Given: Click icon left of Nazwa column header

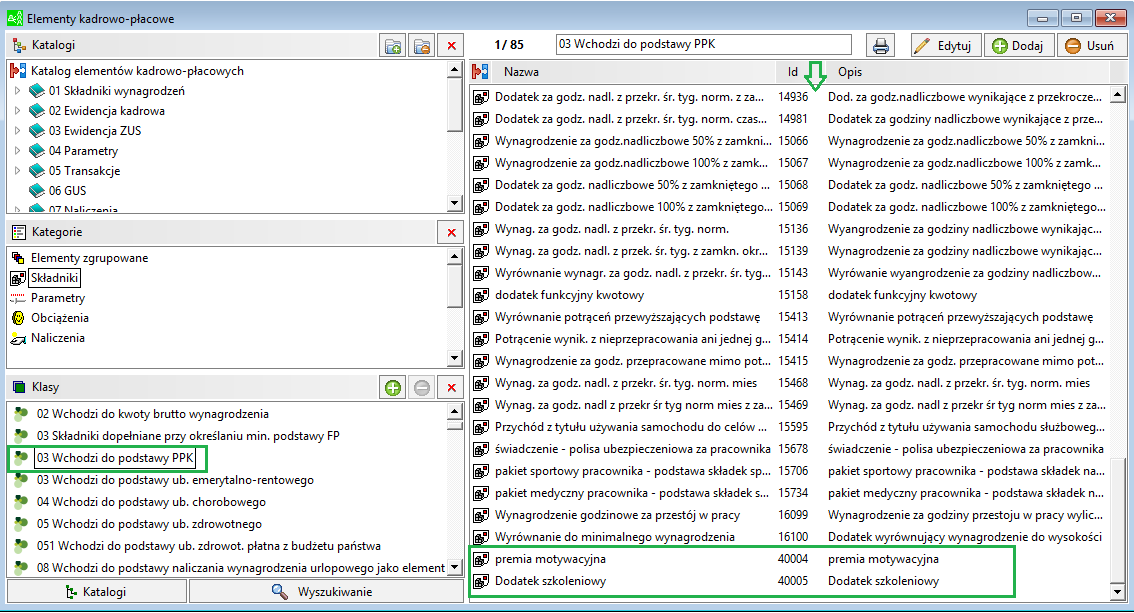Looking at the screenshot, I should tap(480, 72).
